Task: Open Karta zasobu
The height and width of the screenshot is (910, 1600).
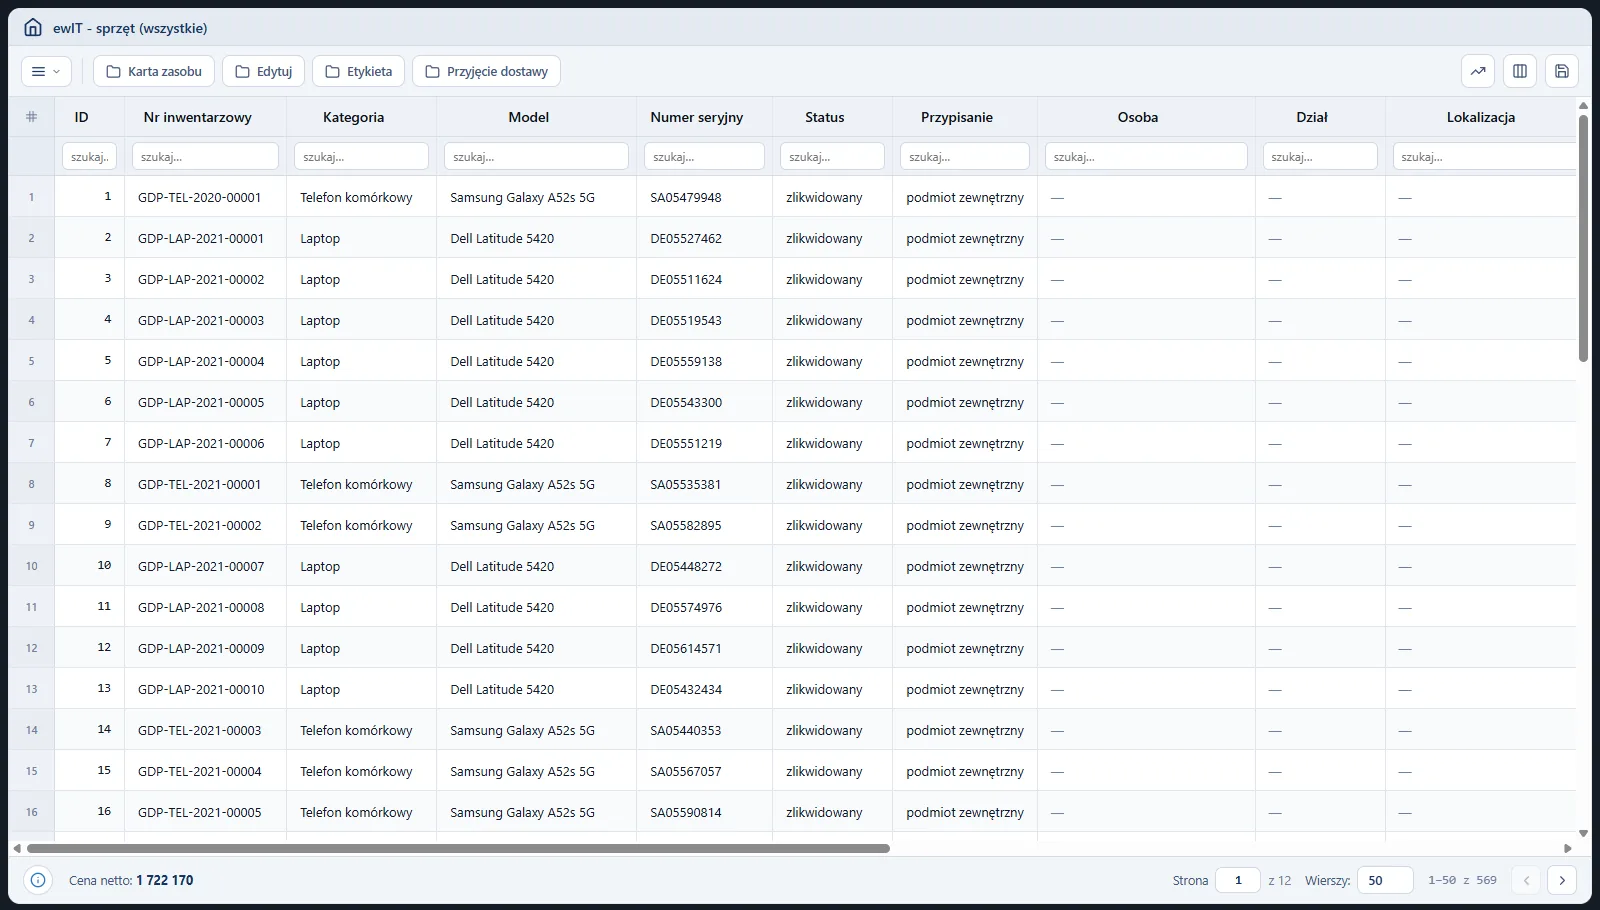Action: click(x=154, y=71)
